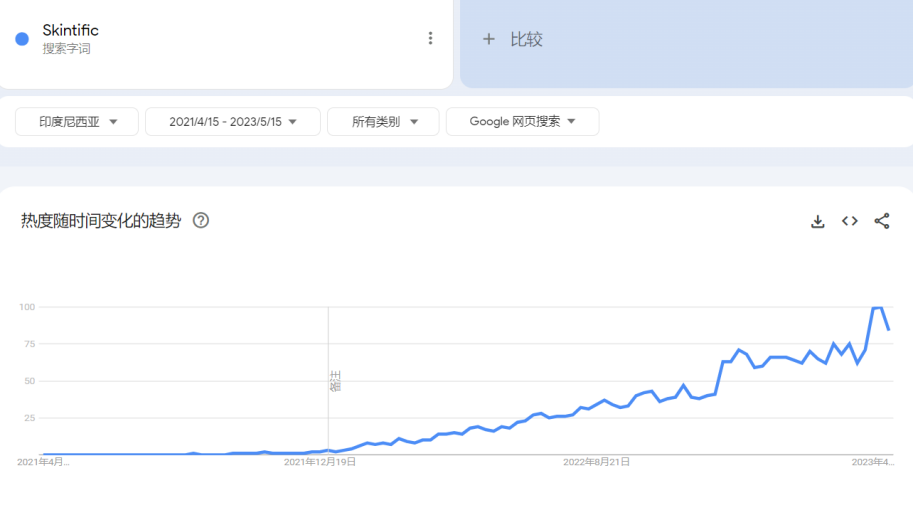Image resolution: width=913 pixels, height=515 pixels.
Task: Open the Google 网页搜索 search type dropdown
Action: 522,122
